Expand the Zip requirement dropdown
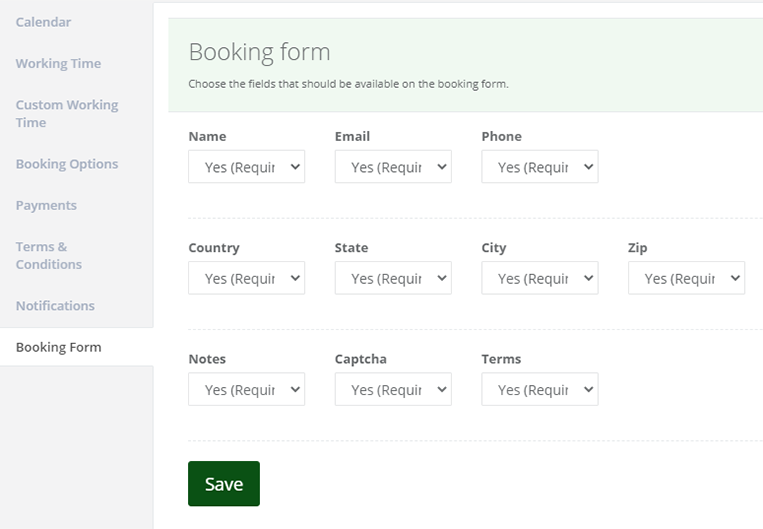 (686, 278)
